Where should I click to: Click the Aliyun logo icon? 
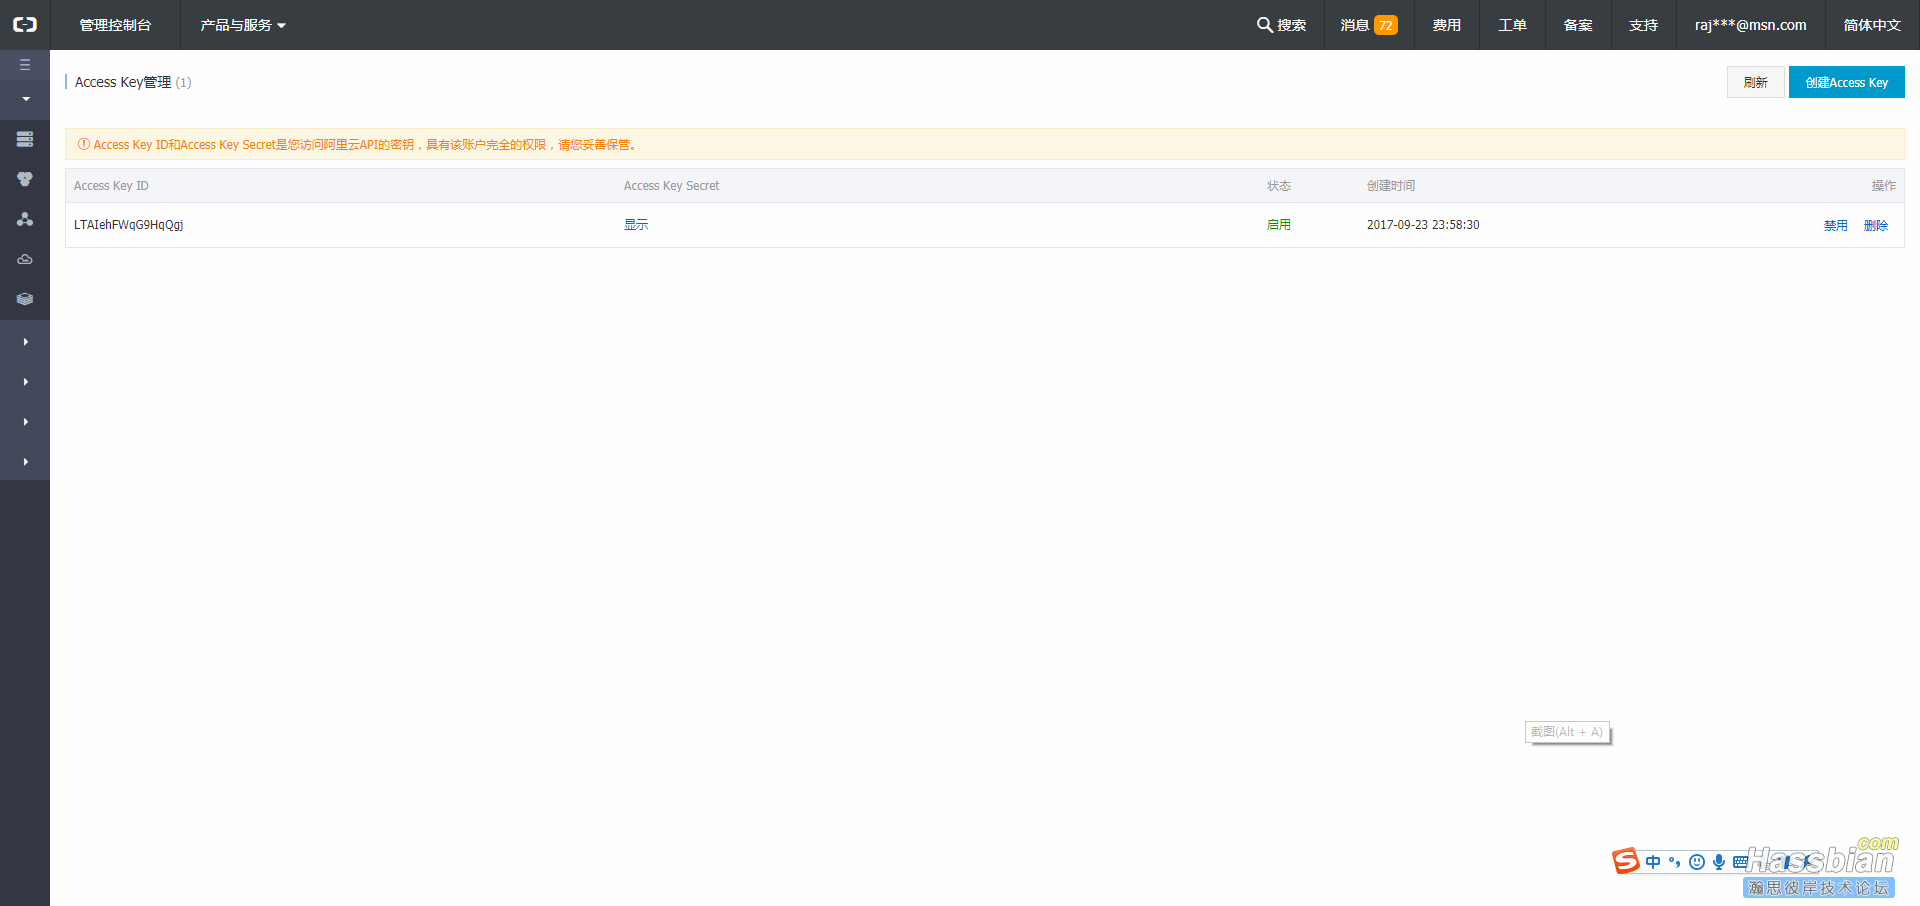point(25,25)
